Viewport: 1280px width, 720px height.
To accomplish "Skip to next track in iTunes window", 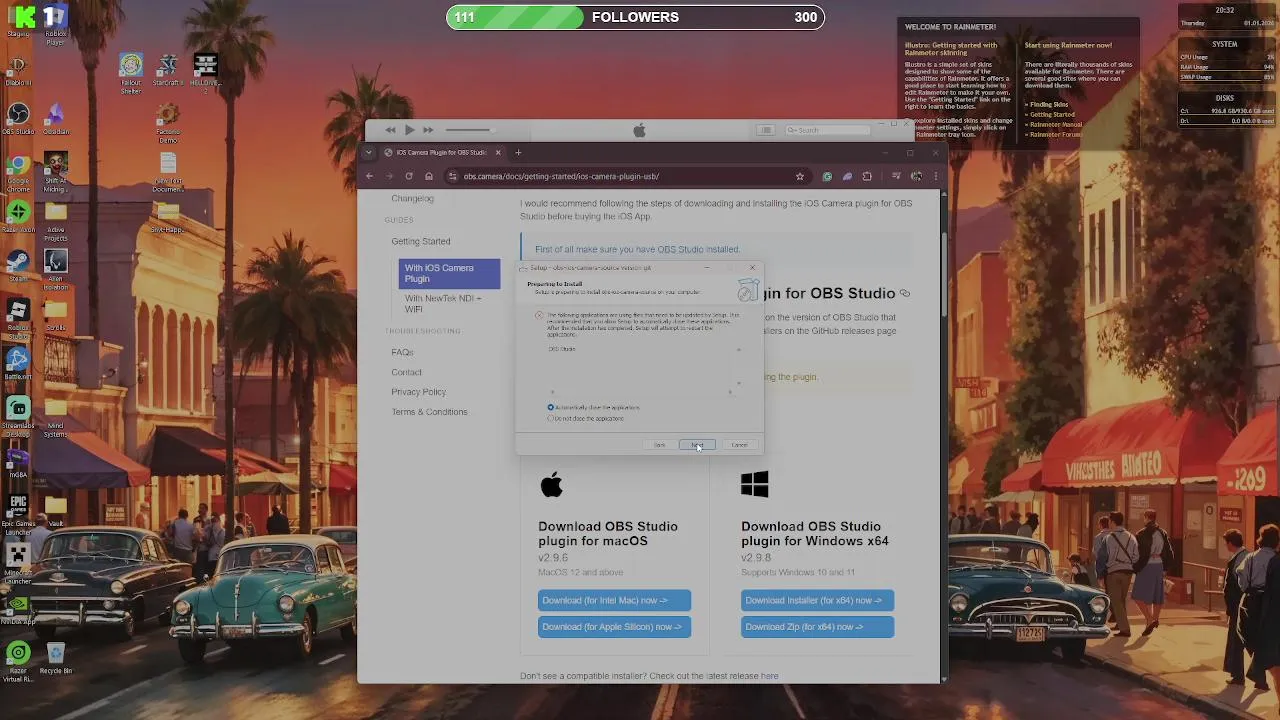I will [x=428, y=130].
